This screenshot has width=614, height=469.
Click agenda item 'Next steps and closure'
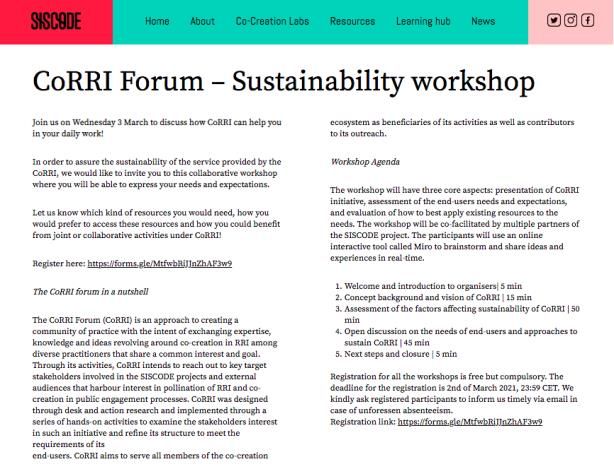coord(401,354)
